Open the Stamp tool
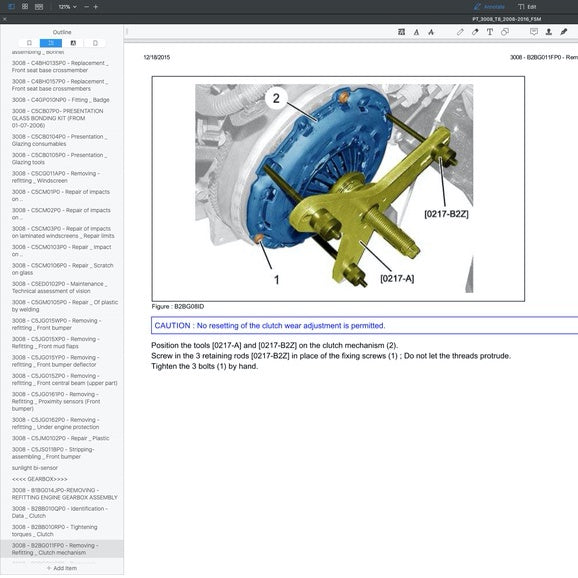The width and height of the screenshot is (578, 578). pyautogui.click(x=549, y=32)
